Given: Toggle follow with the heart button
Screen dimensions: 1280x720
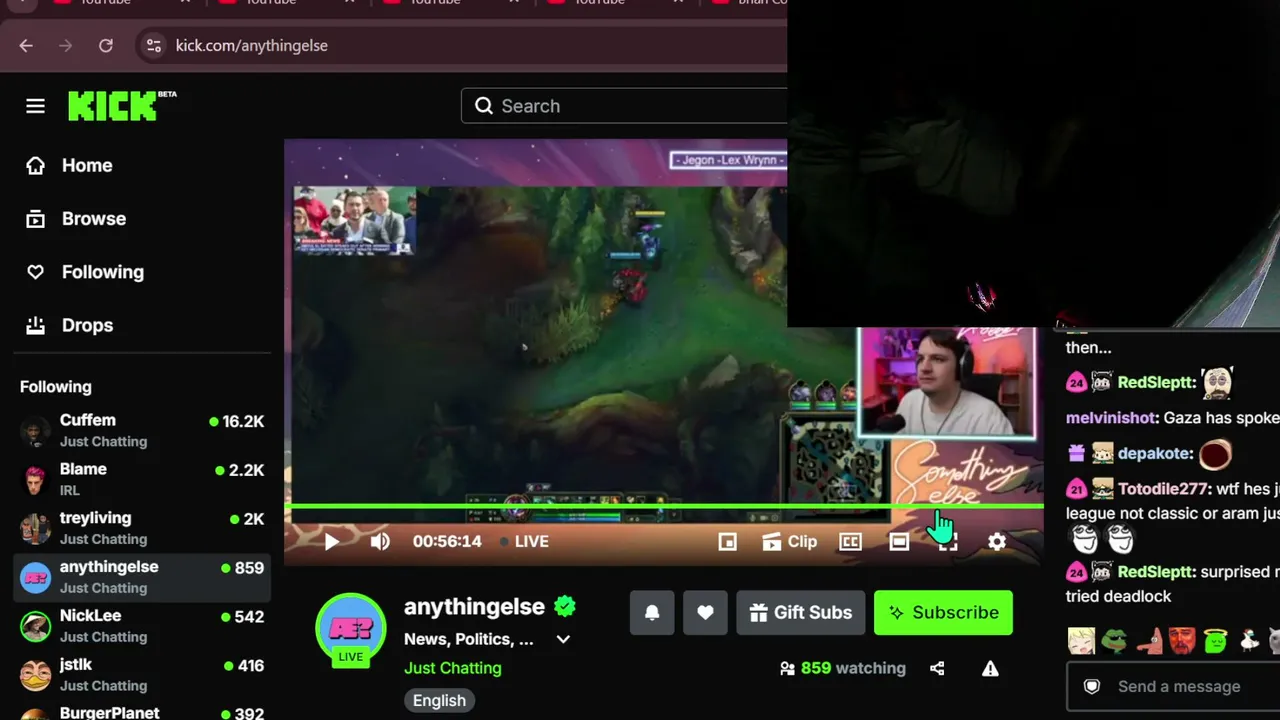Looking at the screenshot, I should (x=705, y=613).
